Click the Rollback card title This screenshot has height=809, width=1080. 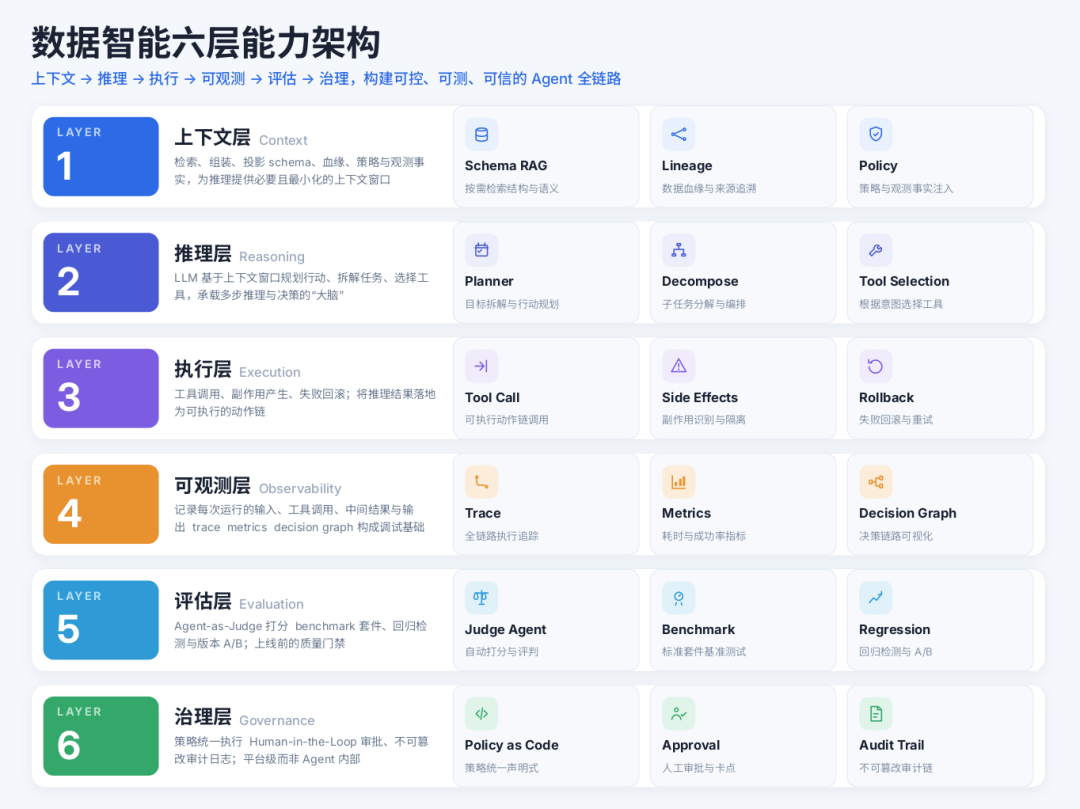pyautogui.click(x=886, y=397)
